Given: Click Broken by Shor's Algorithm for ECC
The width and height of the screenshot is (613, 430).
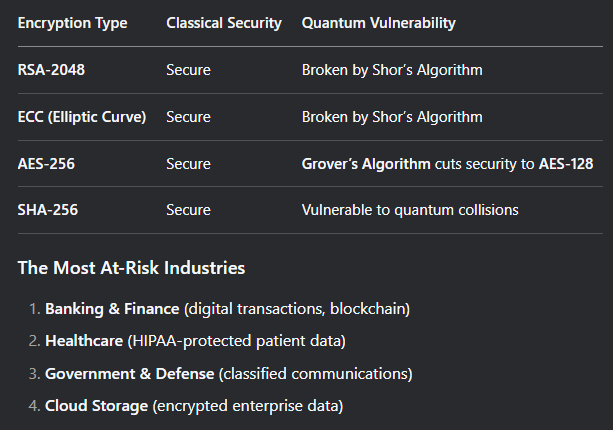Looking at the screenshot, I should (x=392, y=117).
